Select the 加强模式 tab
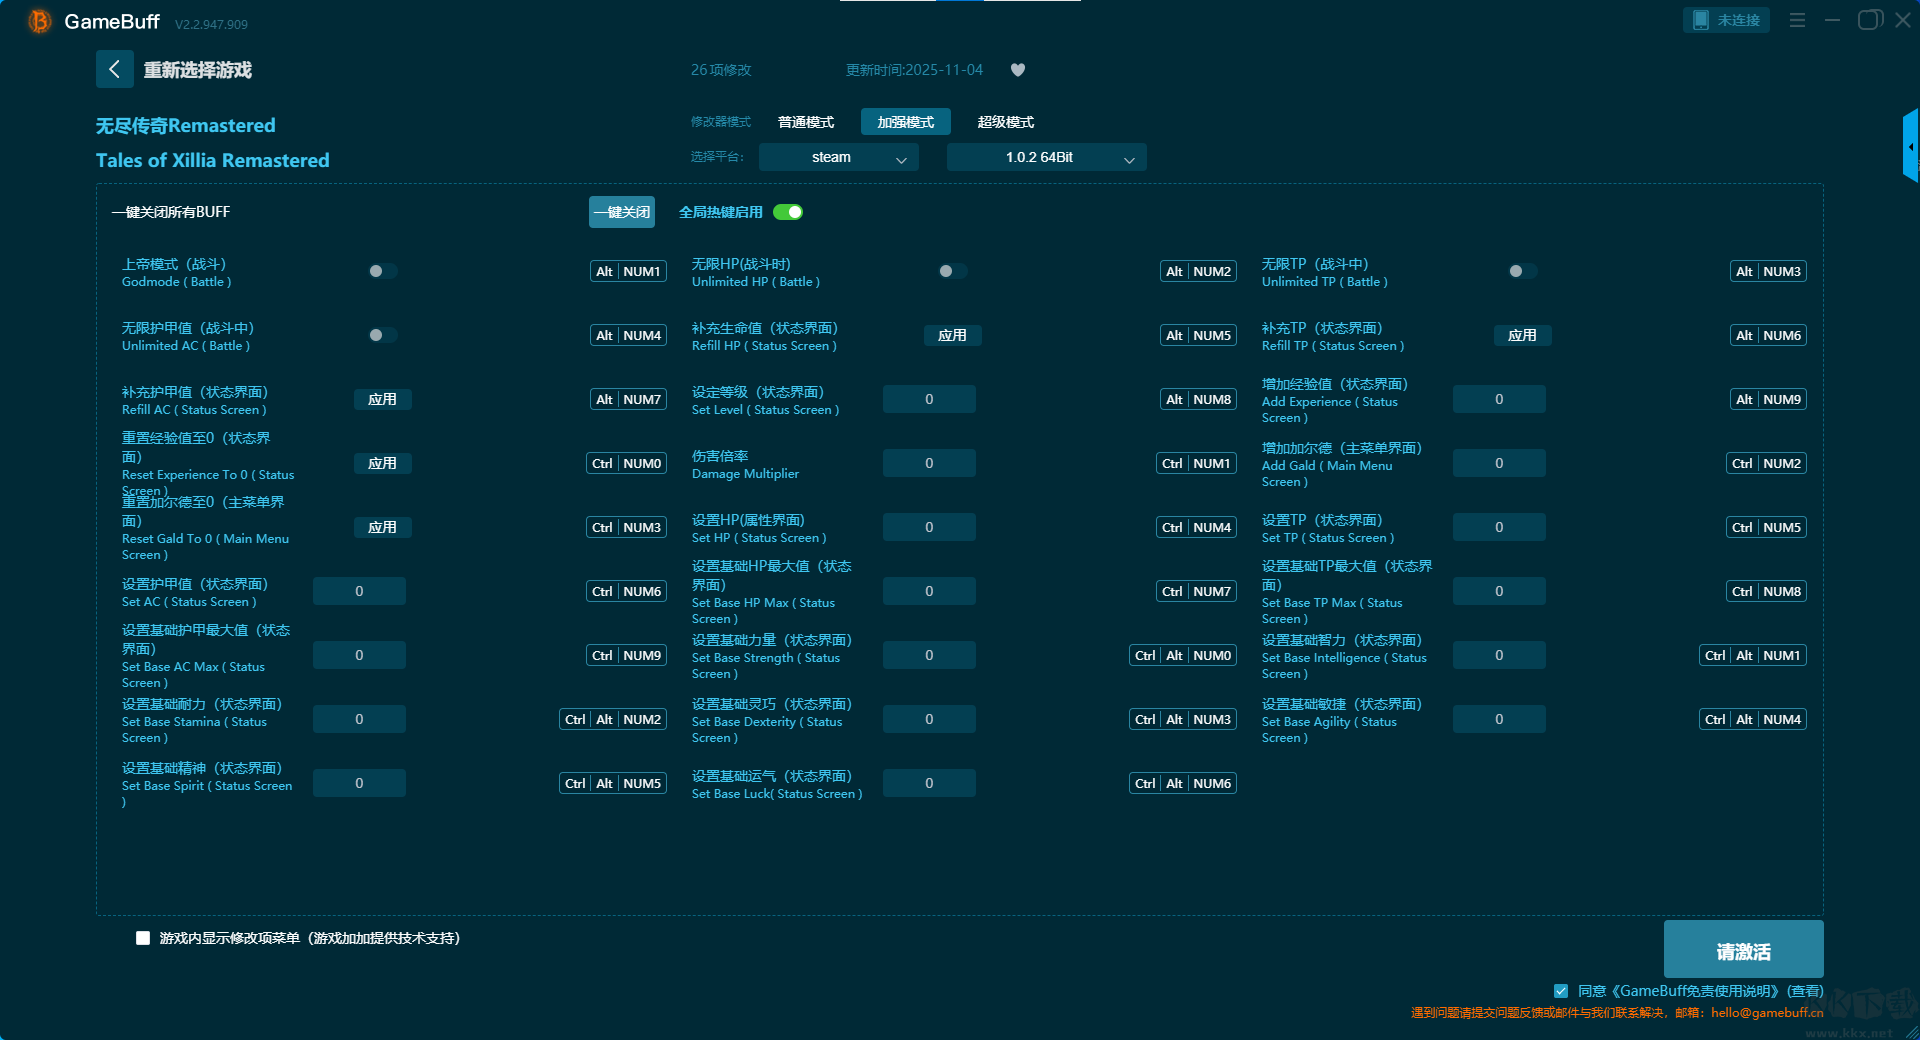Image resolution: width=1920 pixels, height=1040 pixels. 906,122
